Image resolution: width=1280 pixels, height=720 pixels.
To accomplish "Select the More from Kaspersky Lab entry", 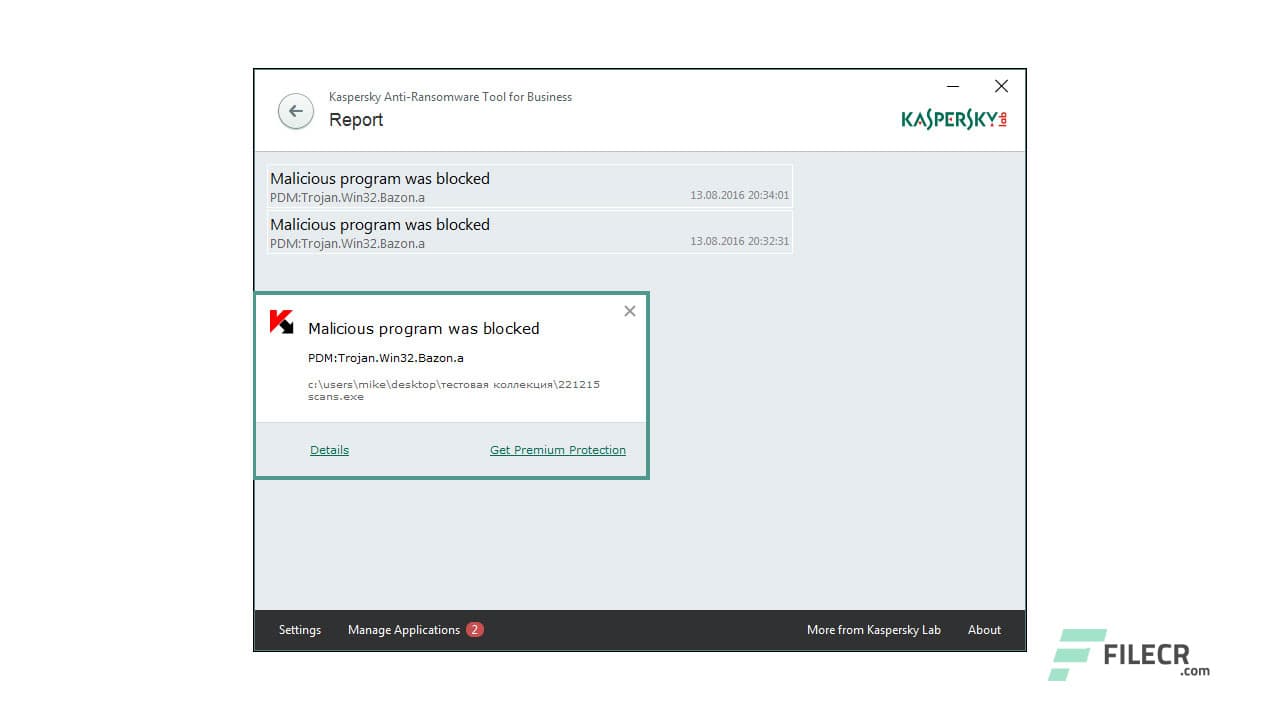I will coord(873,629).
